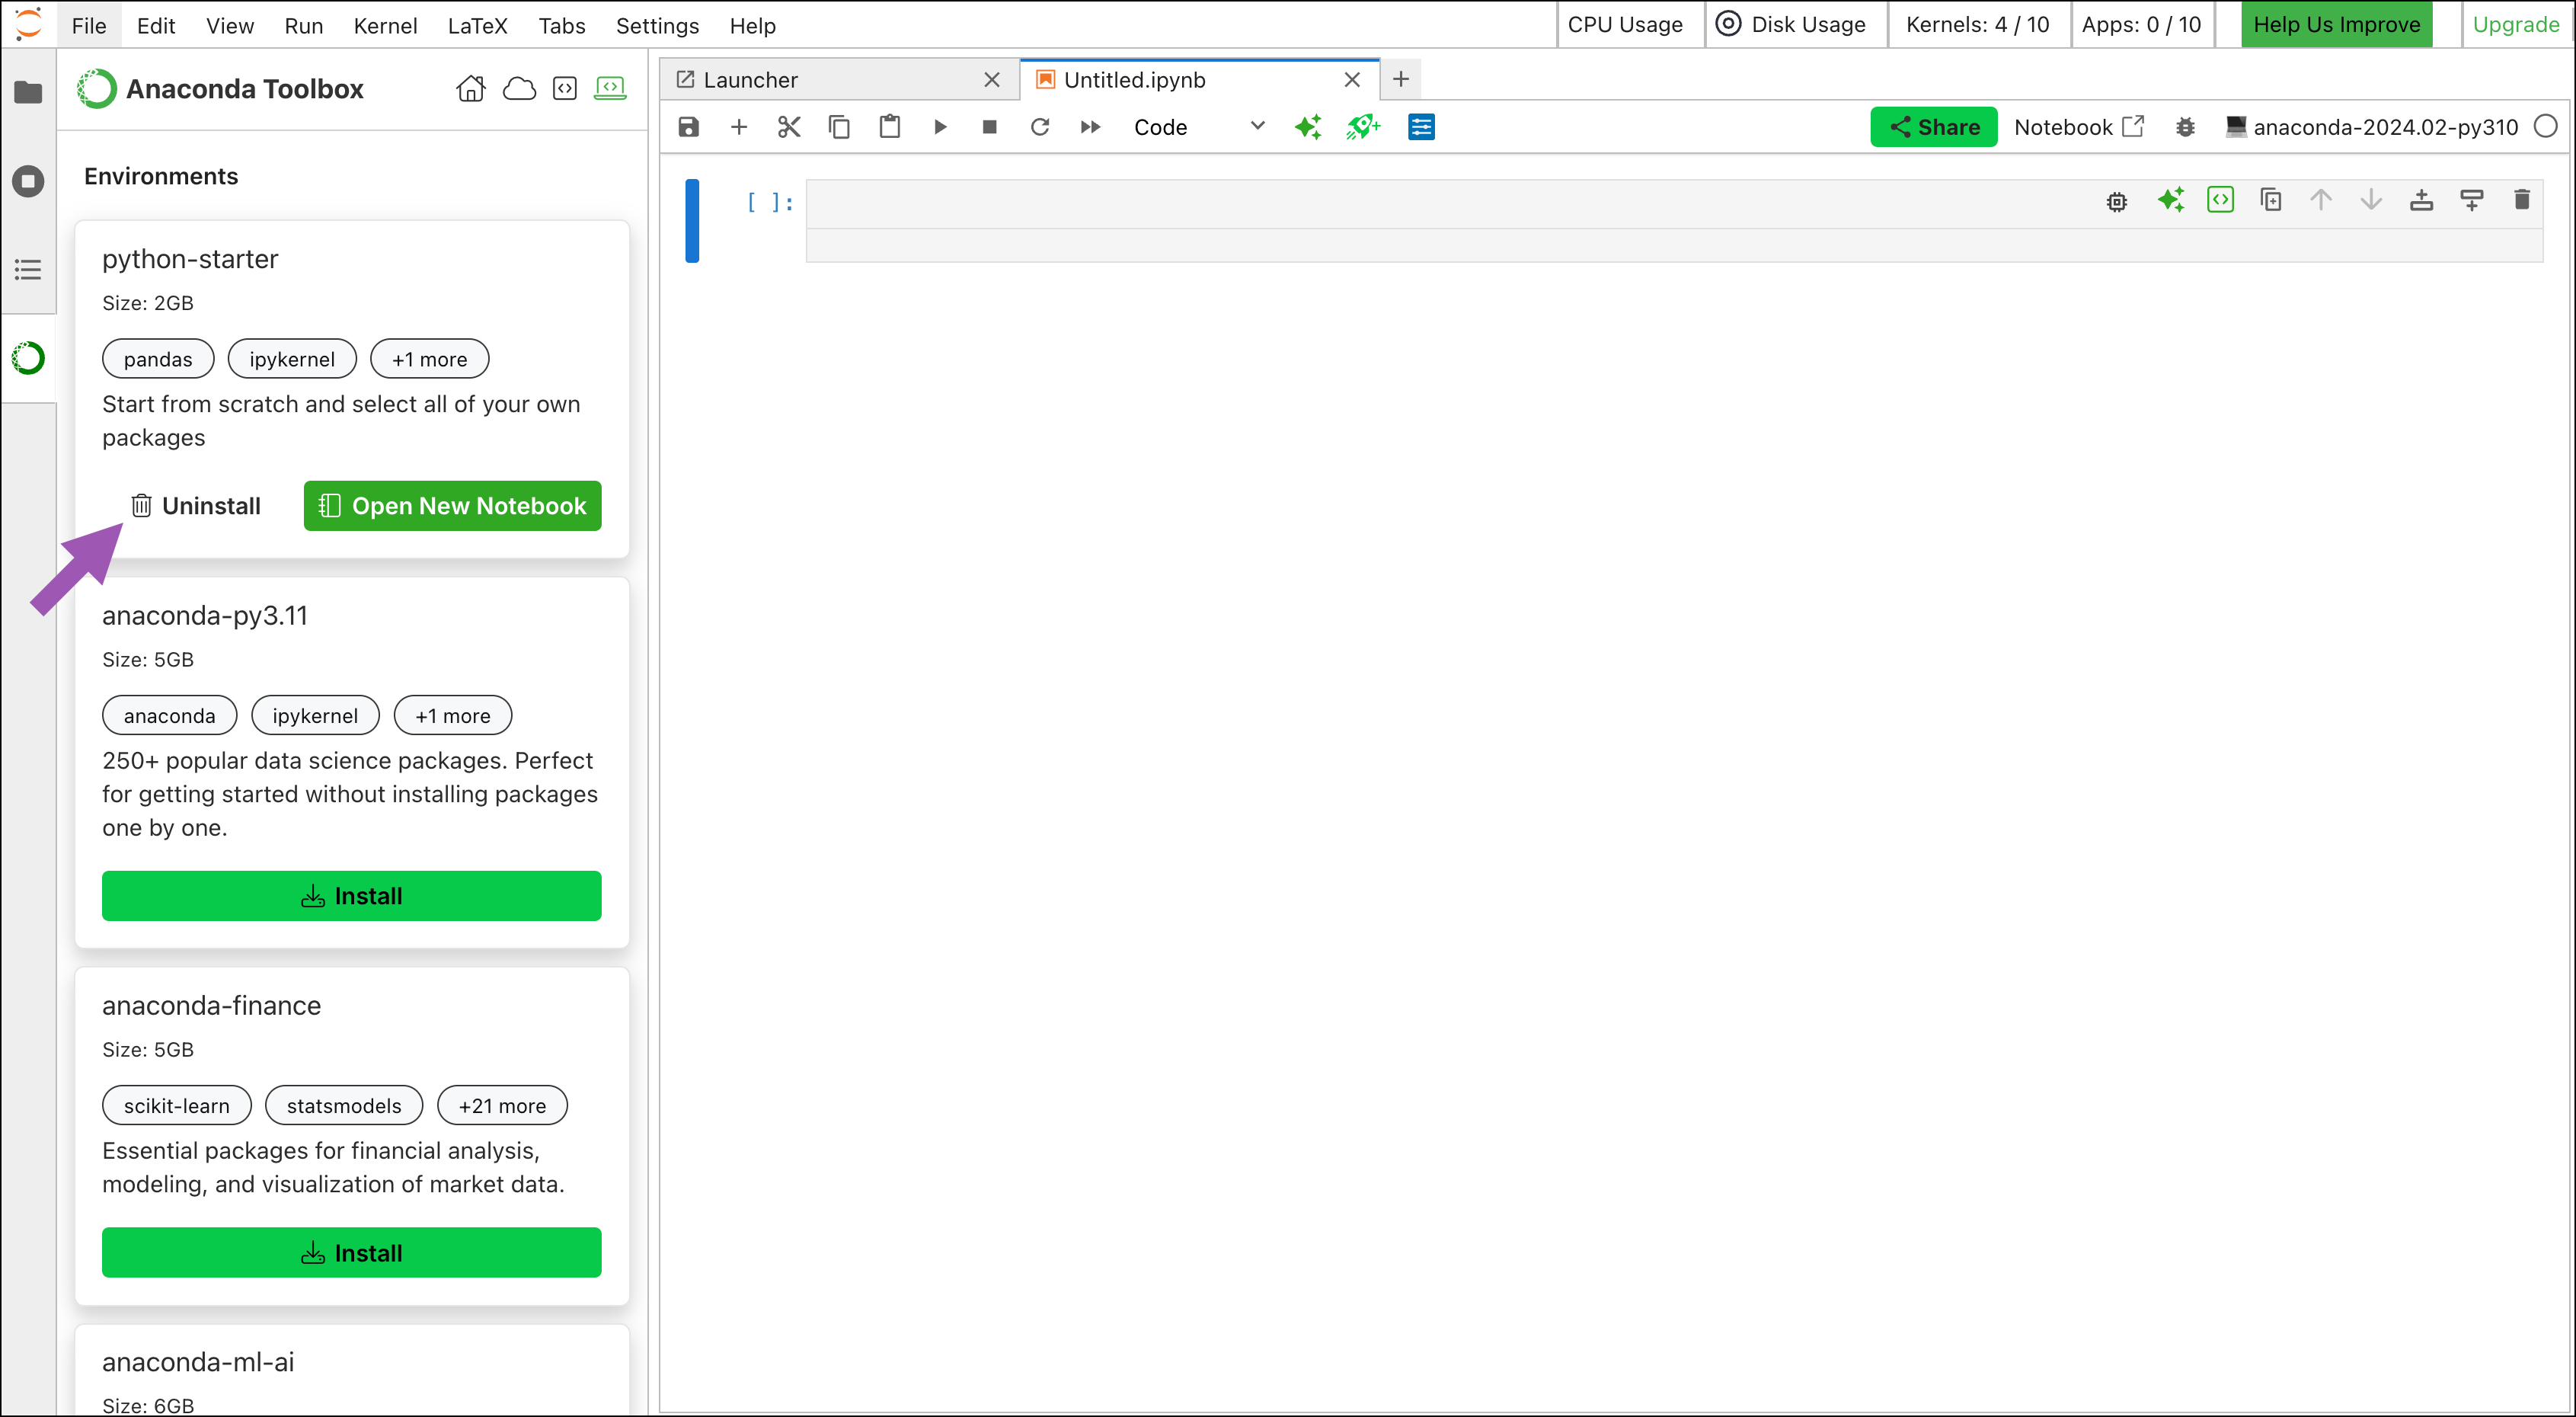Open the File menu
This screenshot has height=1417, width=2576.
pyautogui.click(x=89, y=25)
